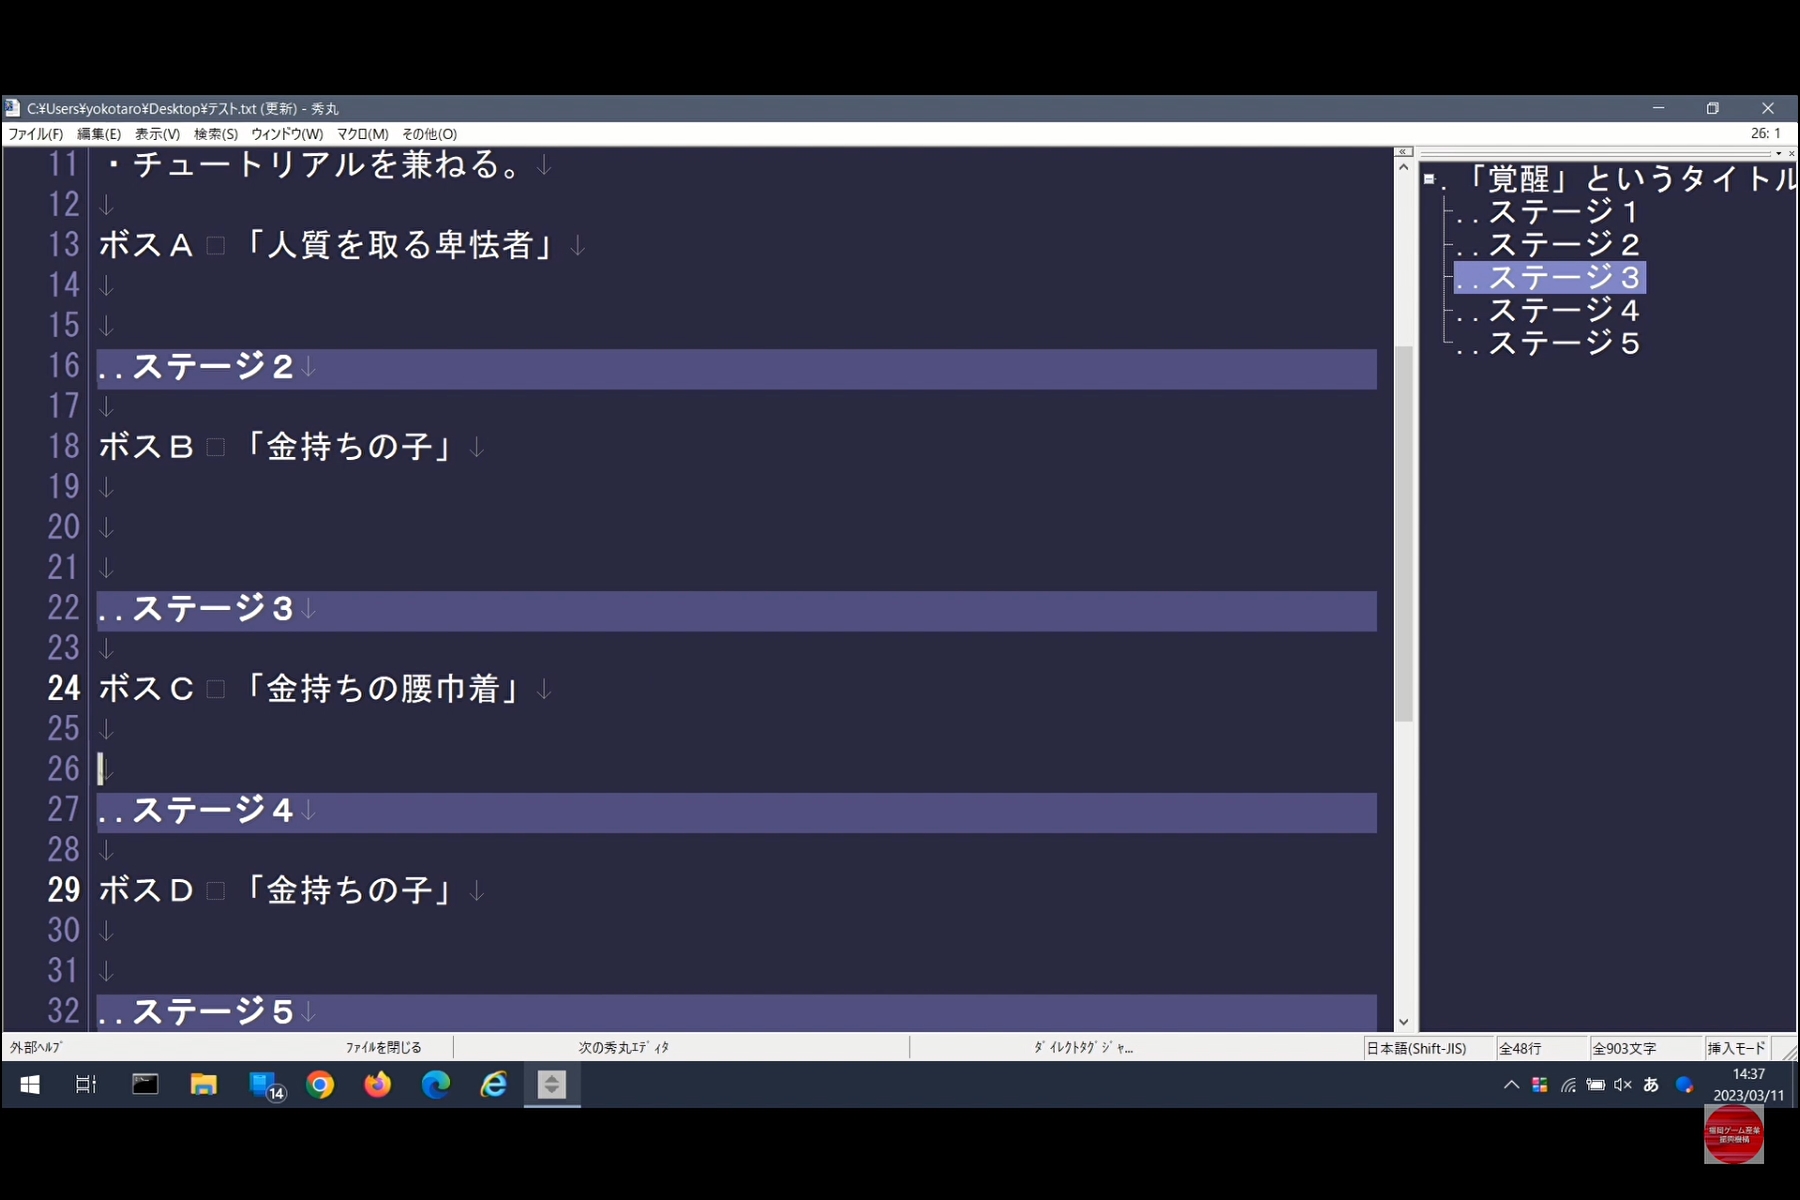Image resolution: width=1800 pixels, height=1200 pixels.
Task: Open the ファイル(F) menu
Action: [x=36, y=134]
